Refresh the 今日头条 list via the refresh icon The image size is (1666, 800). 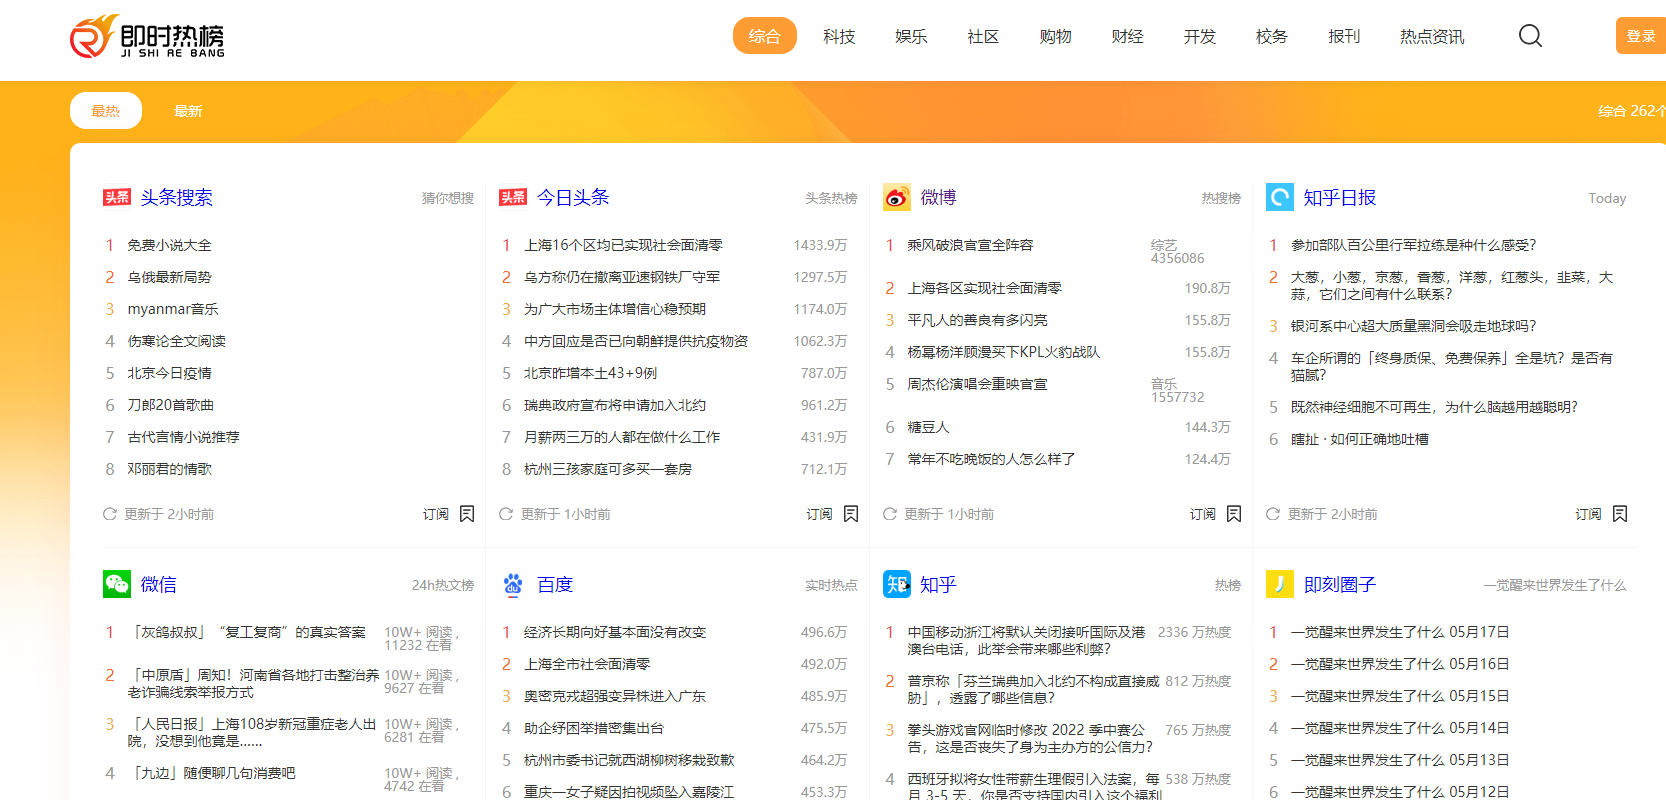tap(506, 514)
